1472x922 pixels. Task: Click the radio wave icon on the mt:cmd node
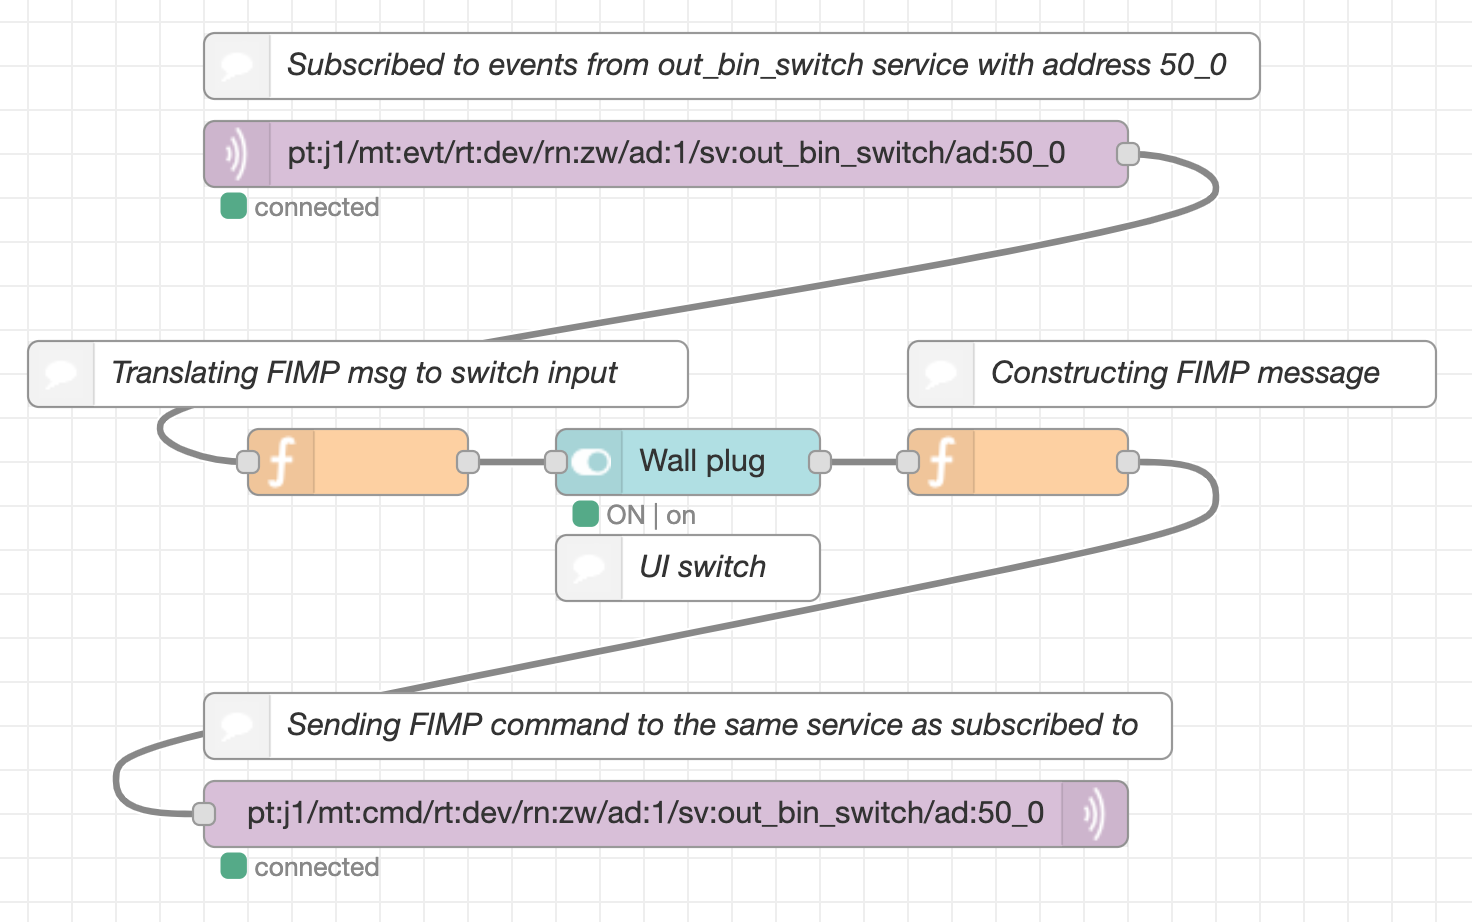[x=1095, y=814]
